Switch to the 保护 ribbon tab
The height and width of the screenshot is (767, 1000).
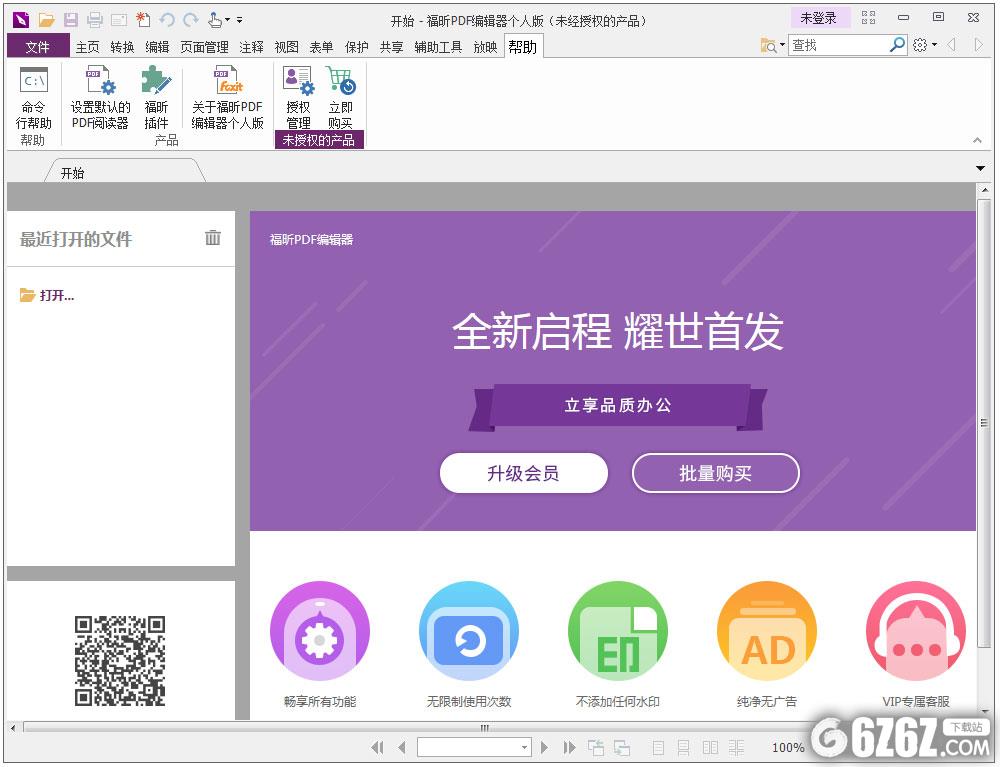(357, 47)
